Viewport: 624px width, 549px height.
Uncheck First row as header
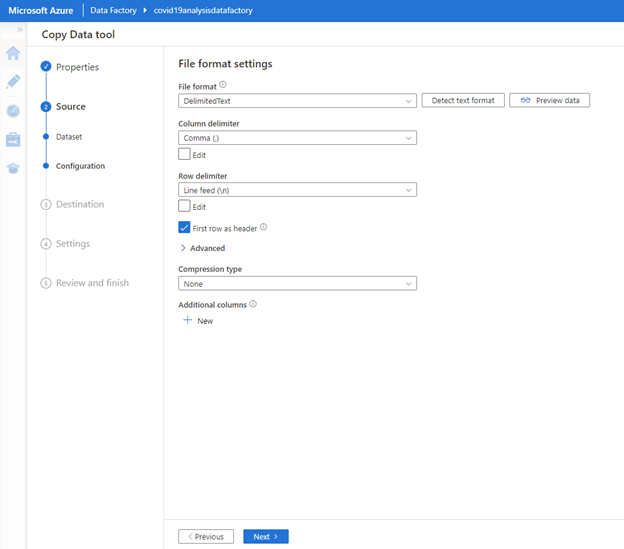pos(184,227)
